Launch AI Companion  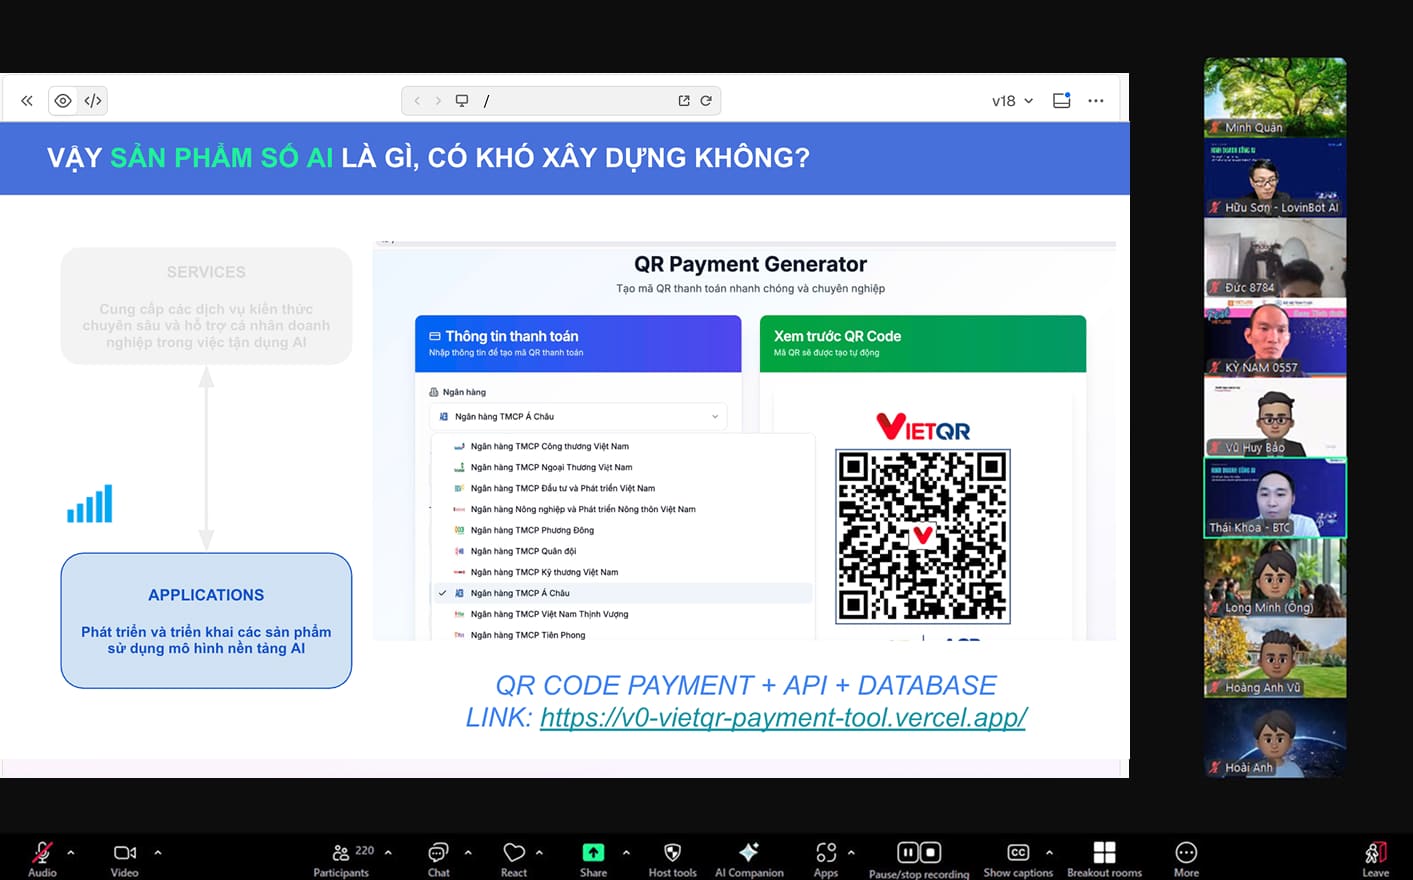tap(748, 853)
